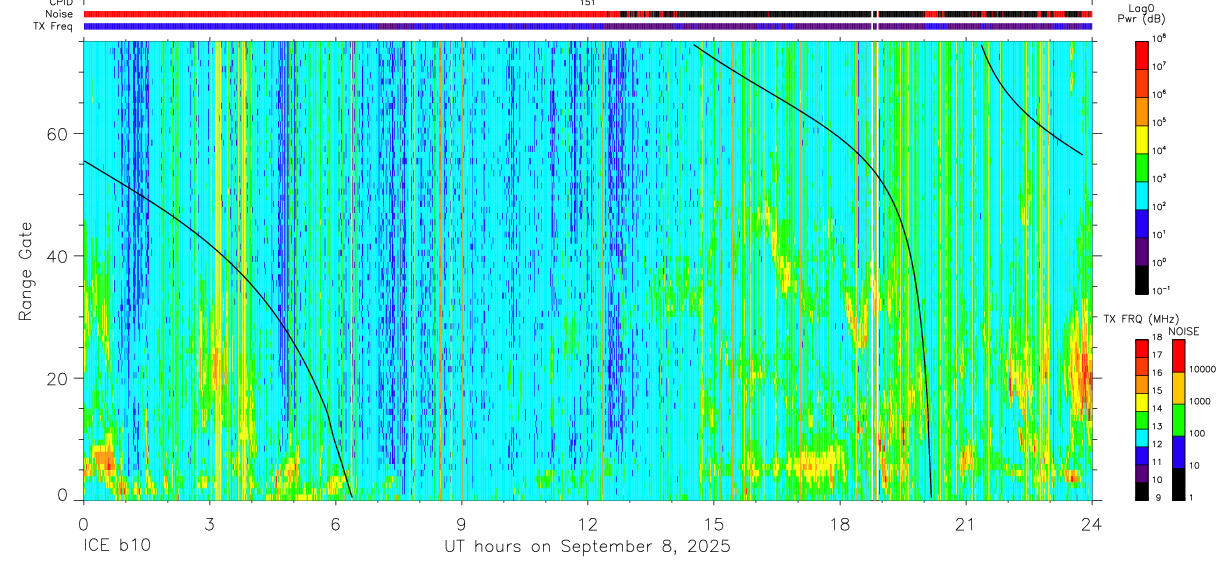Viewport: 1228px width, 567px height.
Task: Select the yellow 14–15 MHz TX FRQ swatch
Action: [x=1142, y=402]
